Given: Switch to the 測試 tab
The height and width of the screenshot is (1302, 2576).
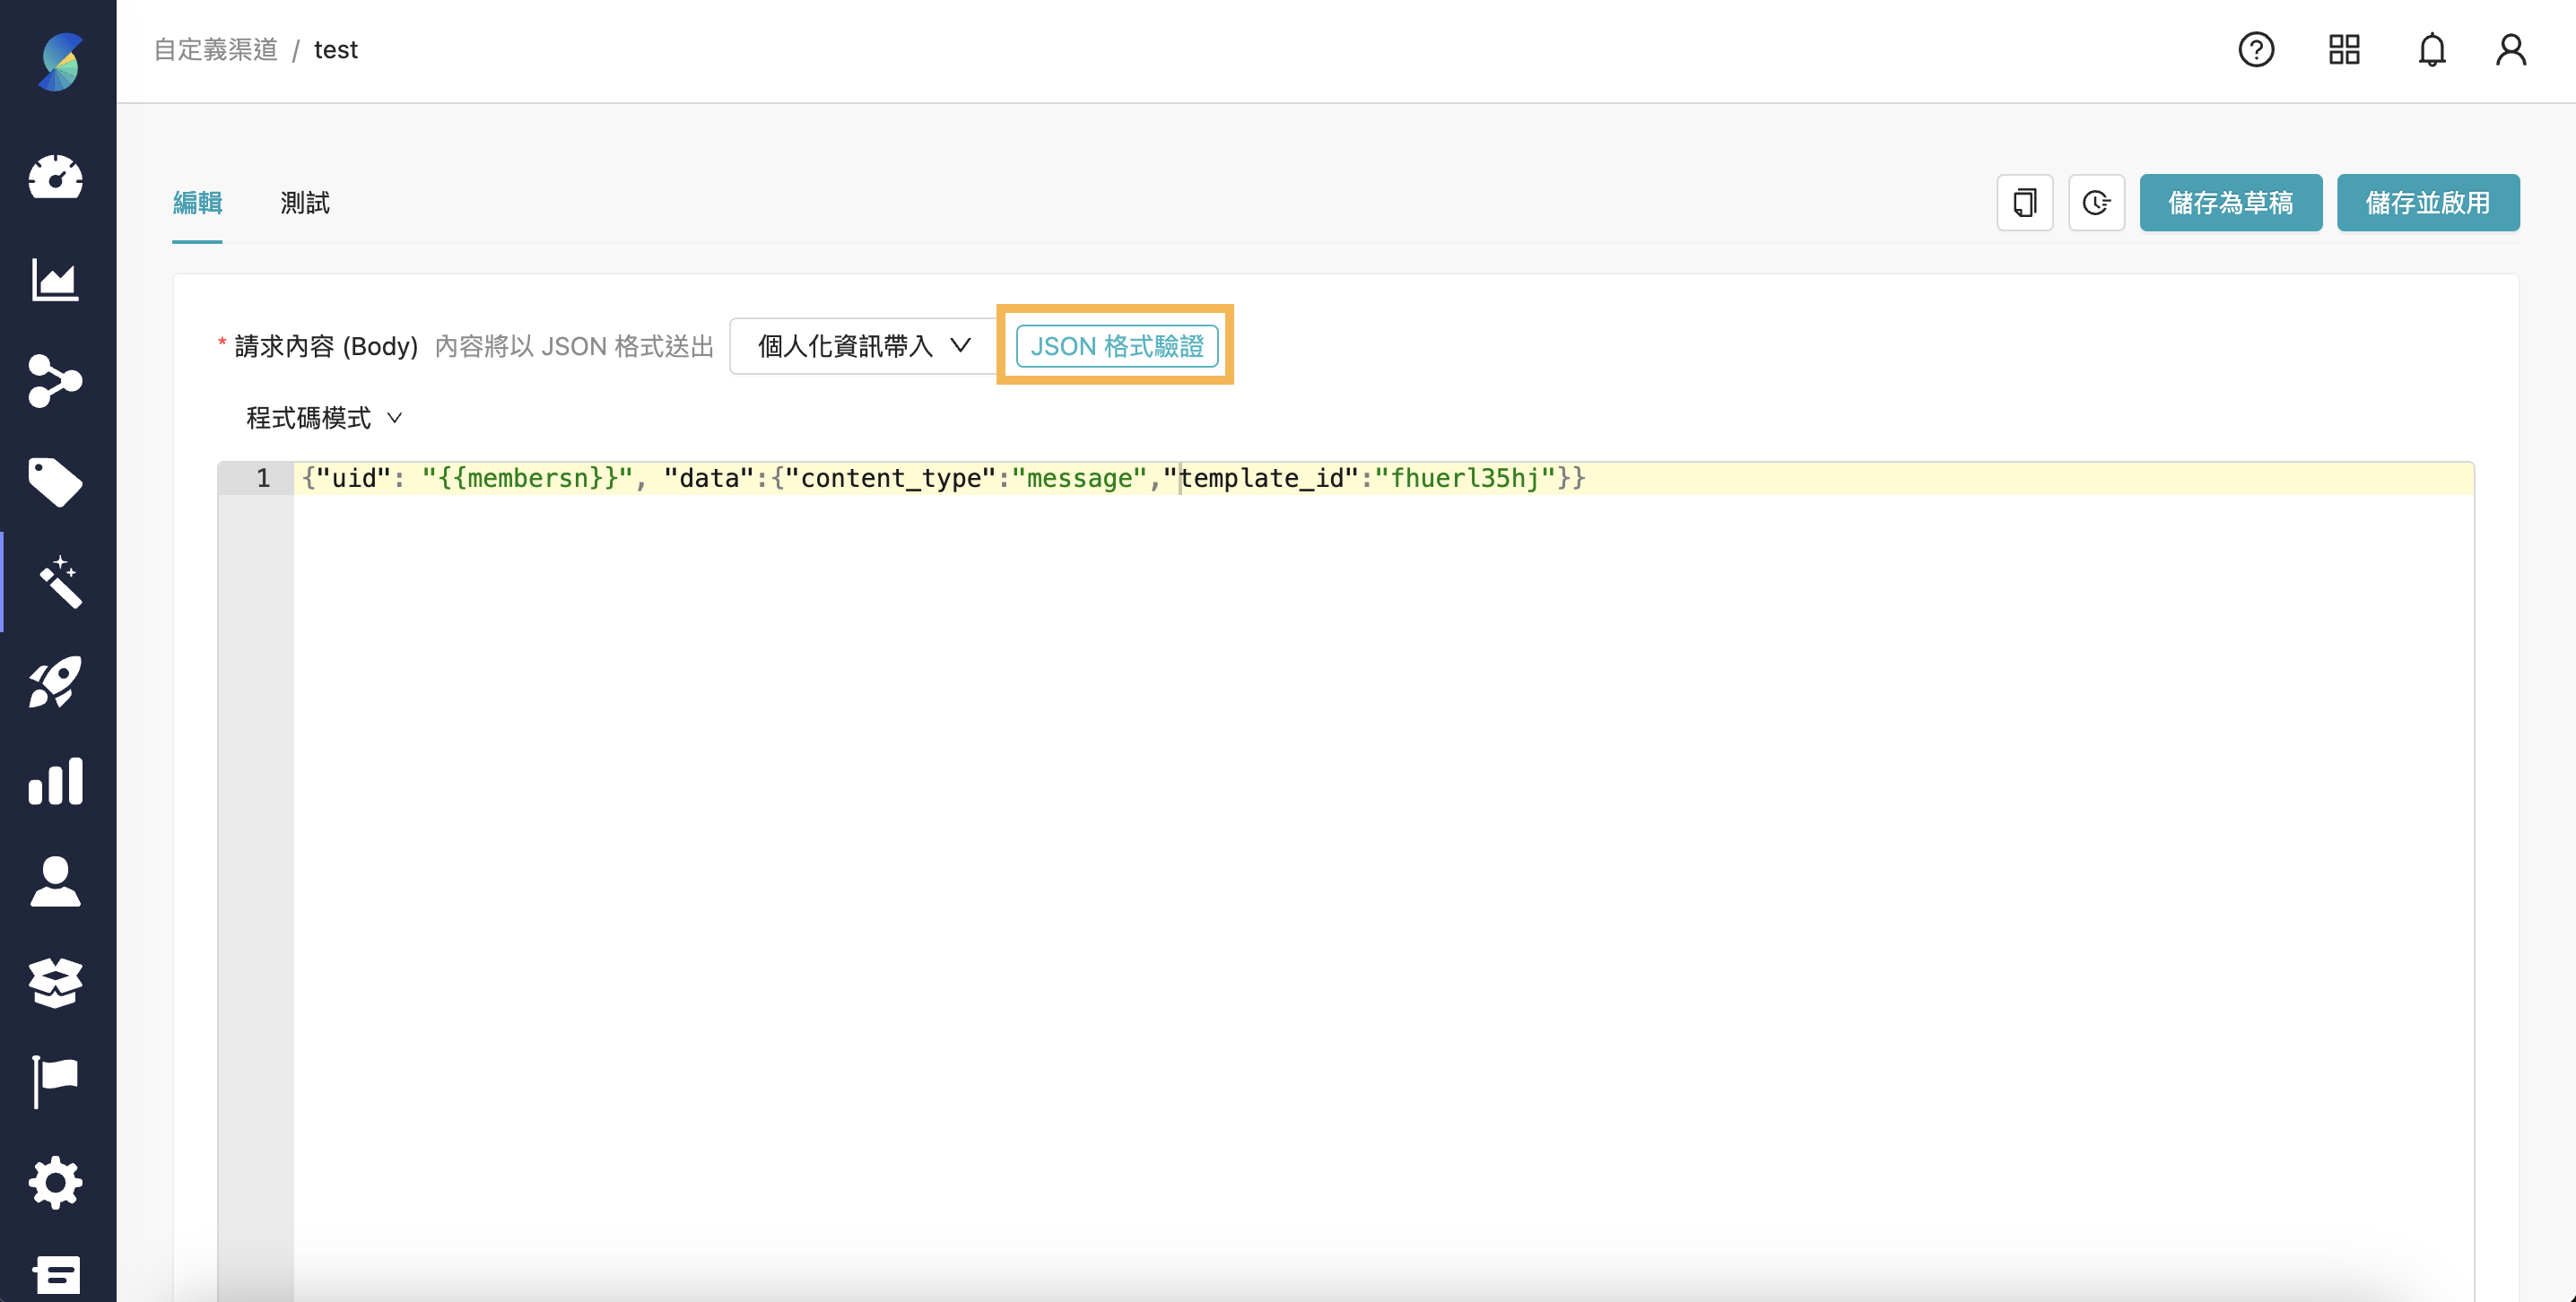Looking at the screenshot, I should click(305, 203).
